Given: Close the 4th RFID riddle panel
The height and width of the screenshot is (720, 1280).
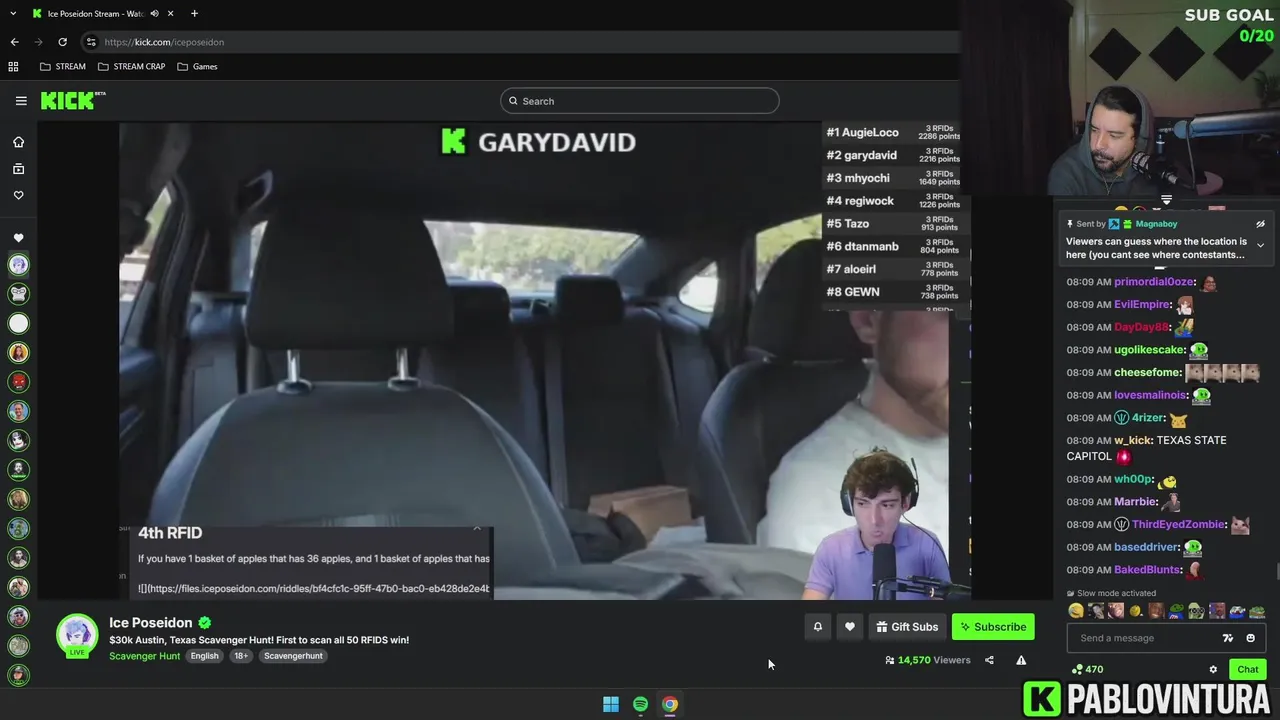Looking at the screenshot, I should (x=477, y=528).
